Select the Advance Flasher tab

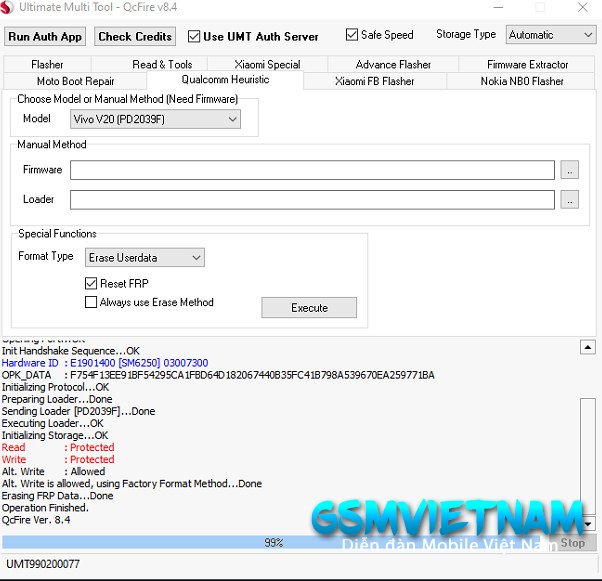point(393,64)
